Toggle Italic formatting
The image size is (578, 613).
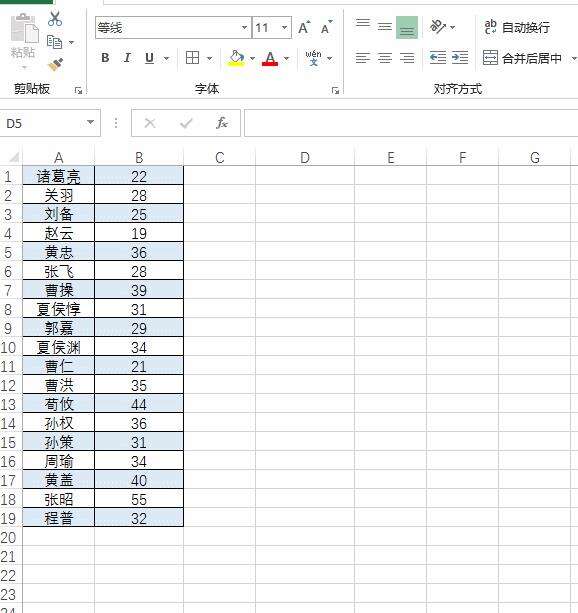[x=127, y=58]
